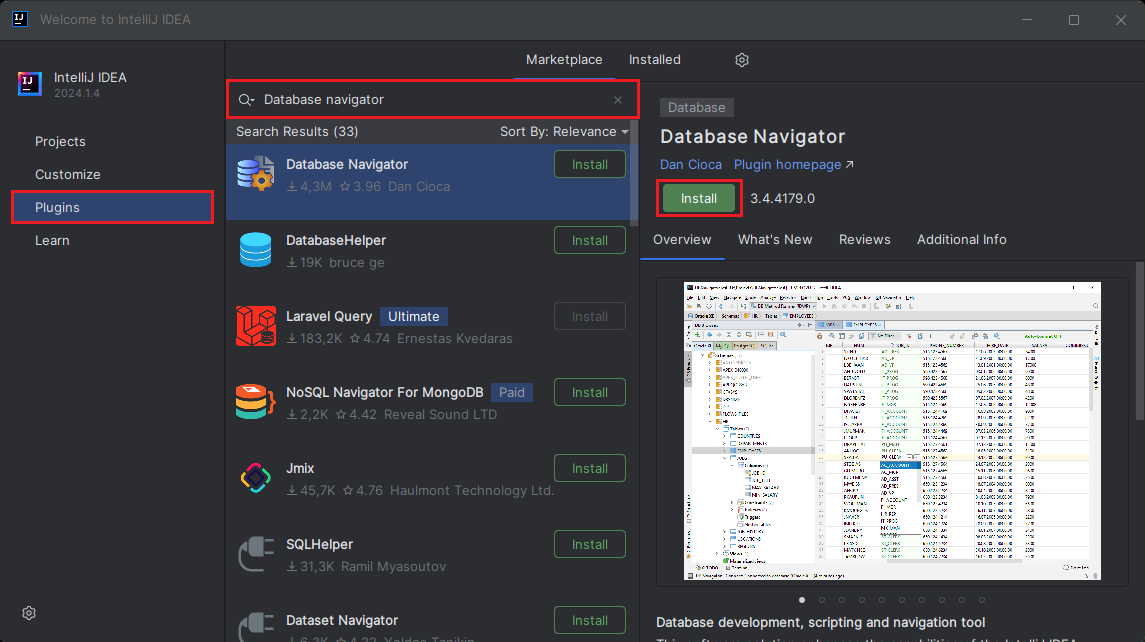The image size is (1145, 642).
Task: Click the plugins settings gear next to Installed
Action: point(741,60)
